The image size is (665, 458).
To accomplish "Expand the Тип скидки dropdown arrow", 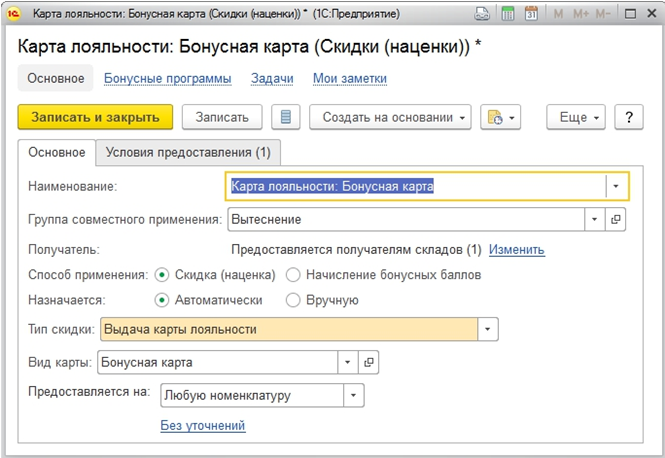I will pos(487,329).
